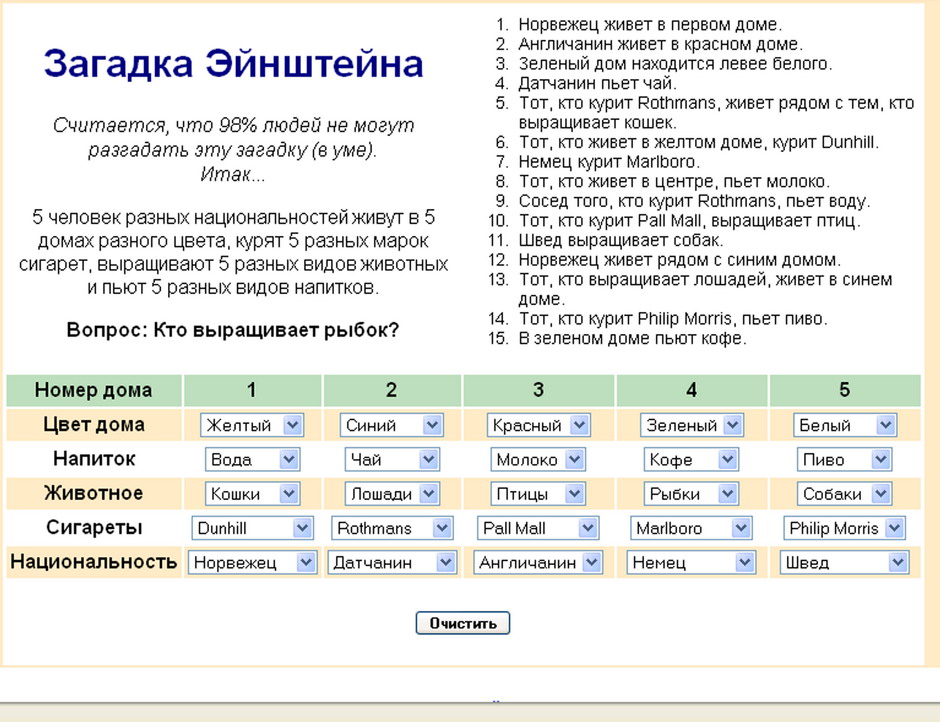This screenshot has height=722, width=940.
Task: Expand the Белый color dropdown for house 5
Action: coord(845,425)
